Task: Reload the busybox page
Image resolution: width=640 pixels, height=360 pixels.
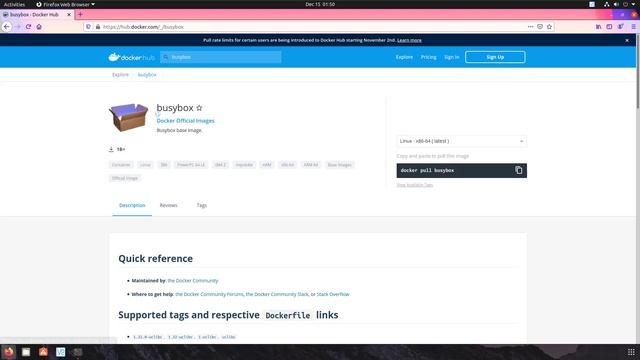Action: click(x=28, y=27)
